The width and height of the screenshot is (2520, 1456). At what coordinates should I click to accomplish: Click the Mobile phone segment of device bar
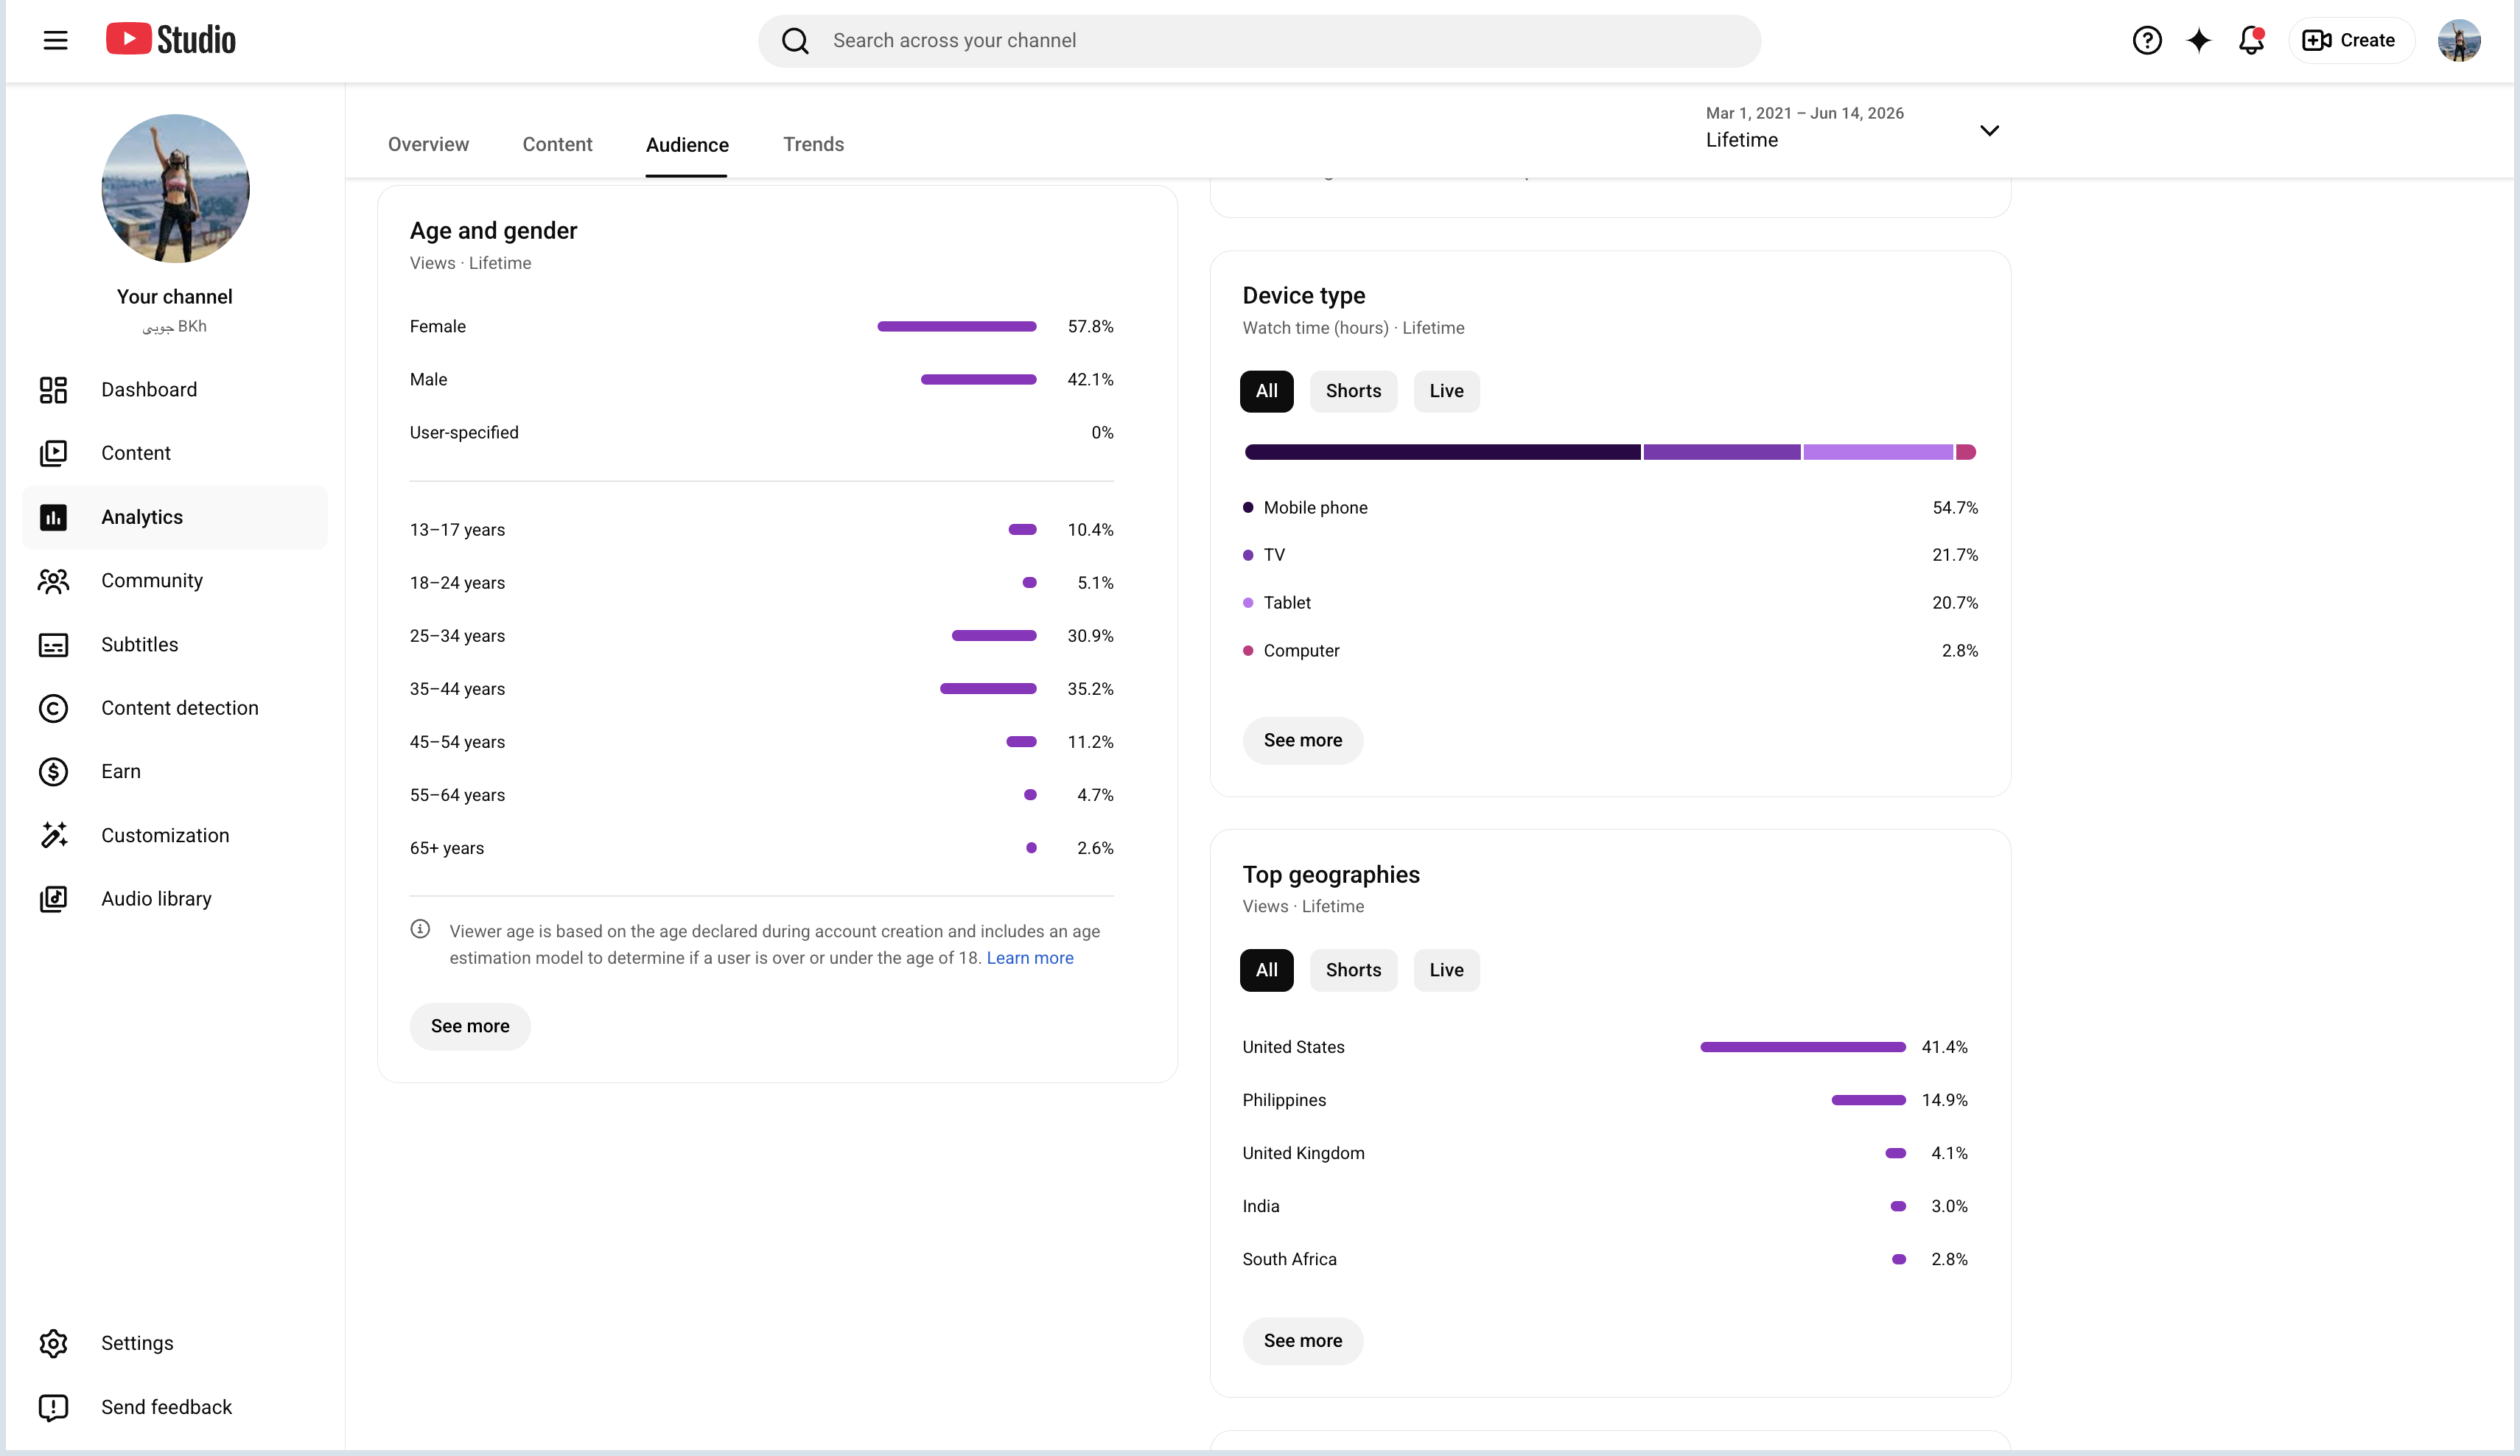click(x=1442, y=452)
